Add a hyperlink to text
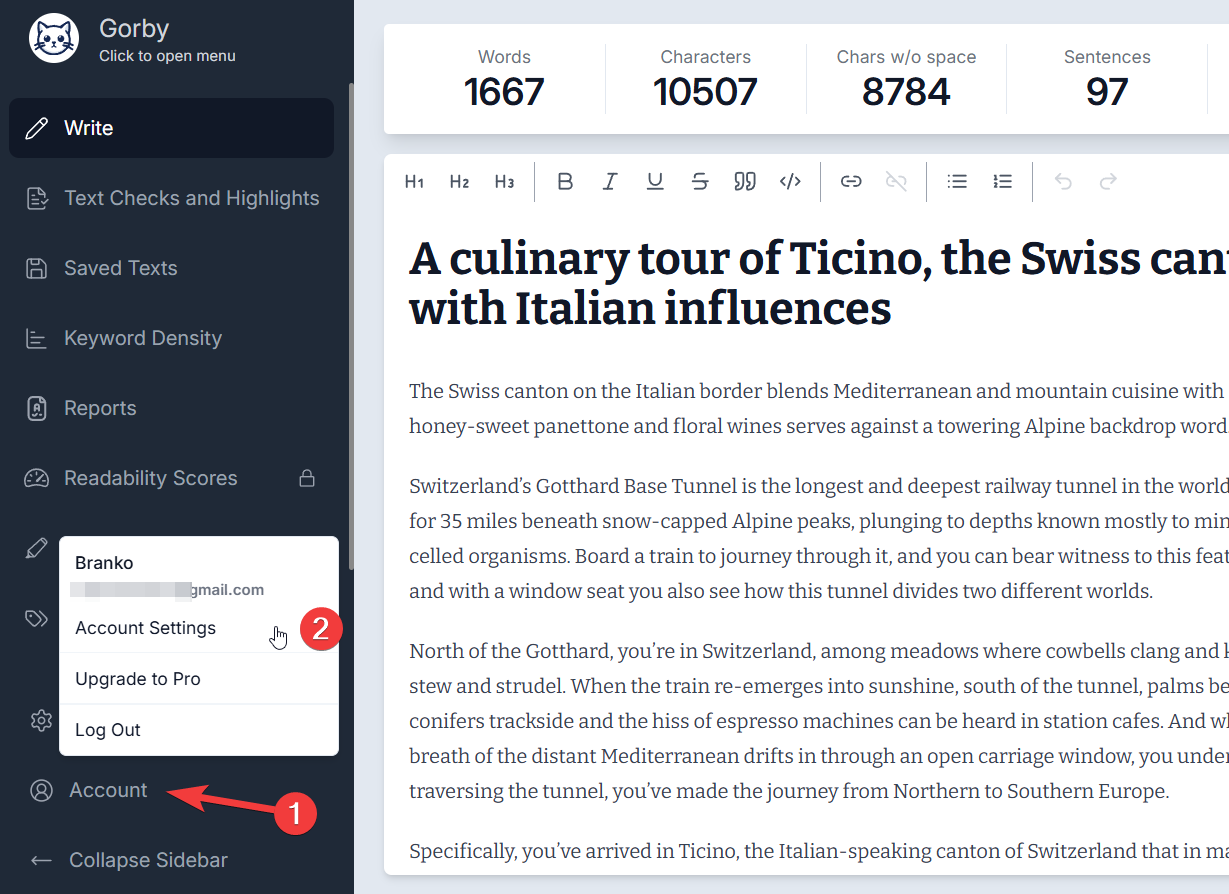Image resolution: width=1229 pixels, height=894 pixels. click(x=851, y=182)
